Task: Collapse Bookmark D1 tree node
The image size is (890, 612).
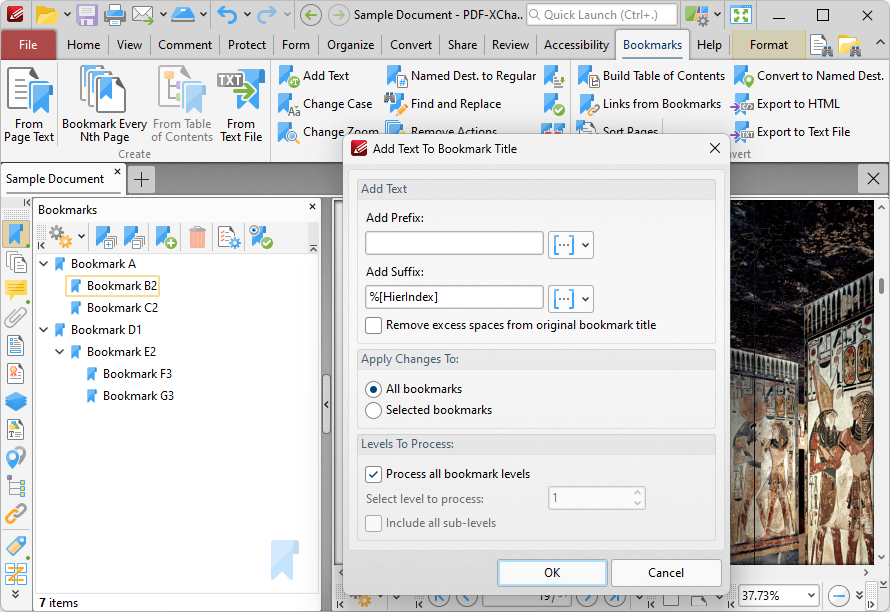Action: click(x=44, y=329)
